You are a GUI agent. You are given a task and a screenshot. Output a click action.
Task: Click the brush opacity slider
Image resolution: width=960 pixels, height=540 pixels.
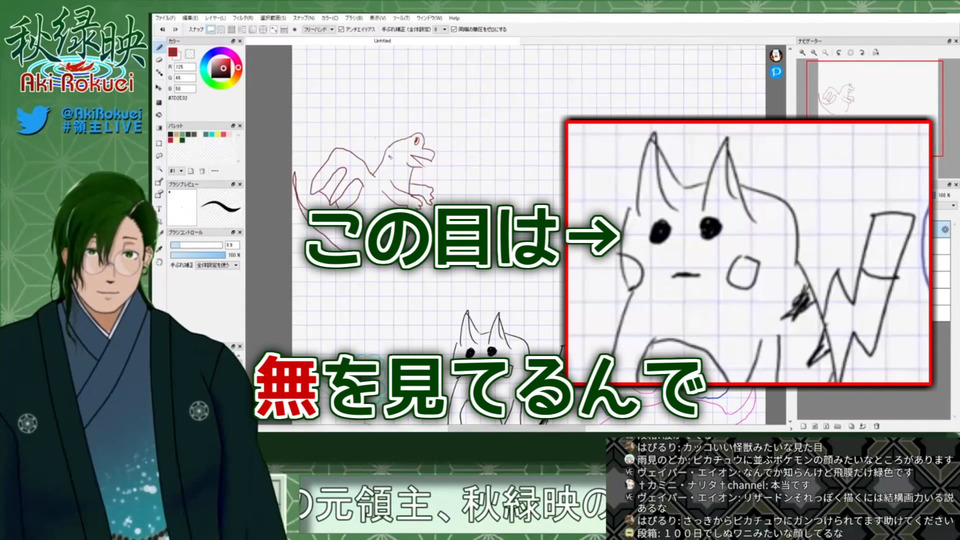click(x=198, y=255)
